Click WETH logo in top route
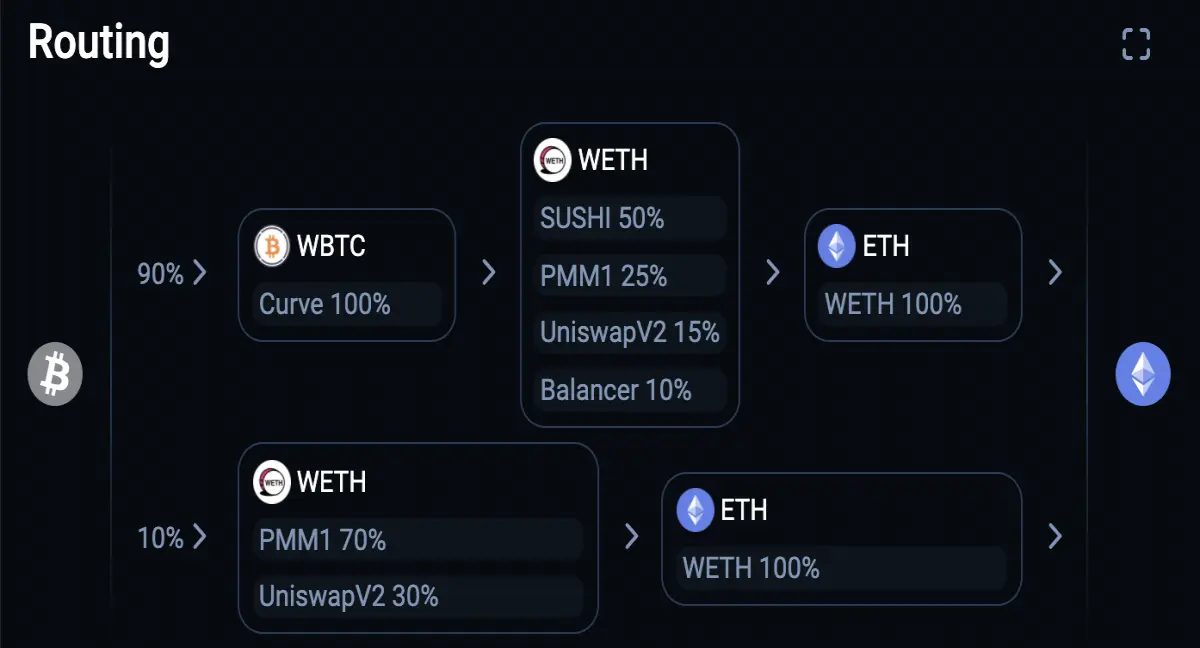The width and height of the screenshot is (1200, 648). (553, 159)
